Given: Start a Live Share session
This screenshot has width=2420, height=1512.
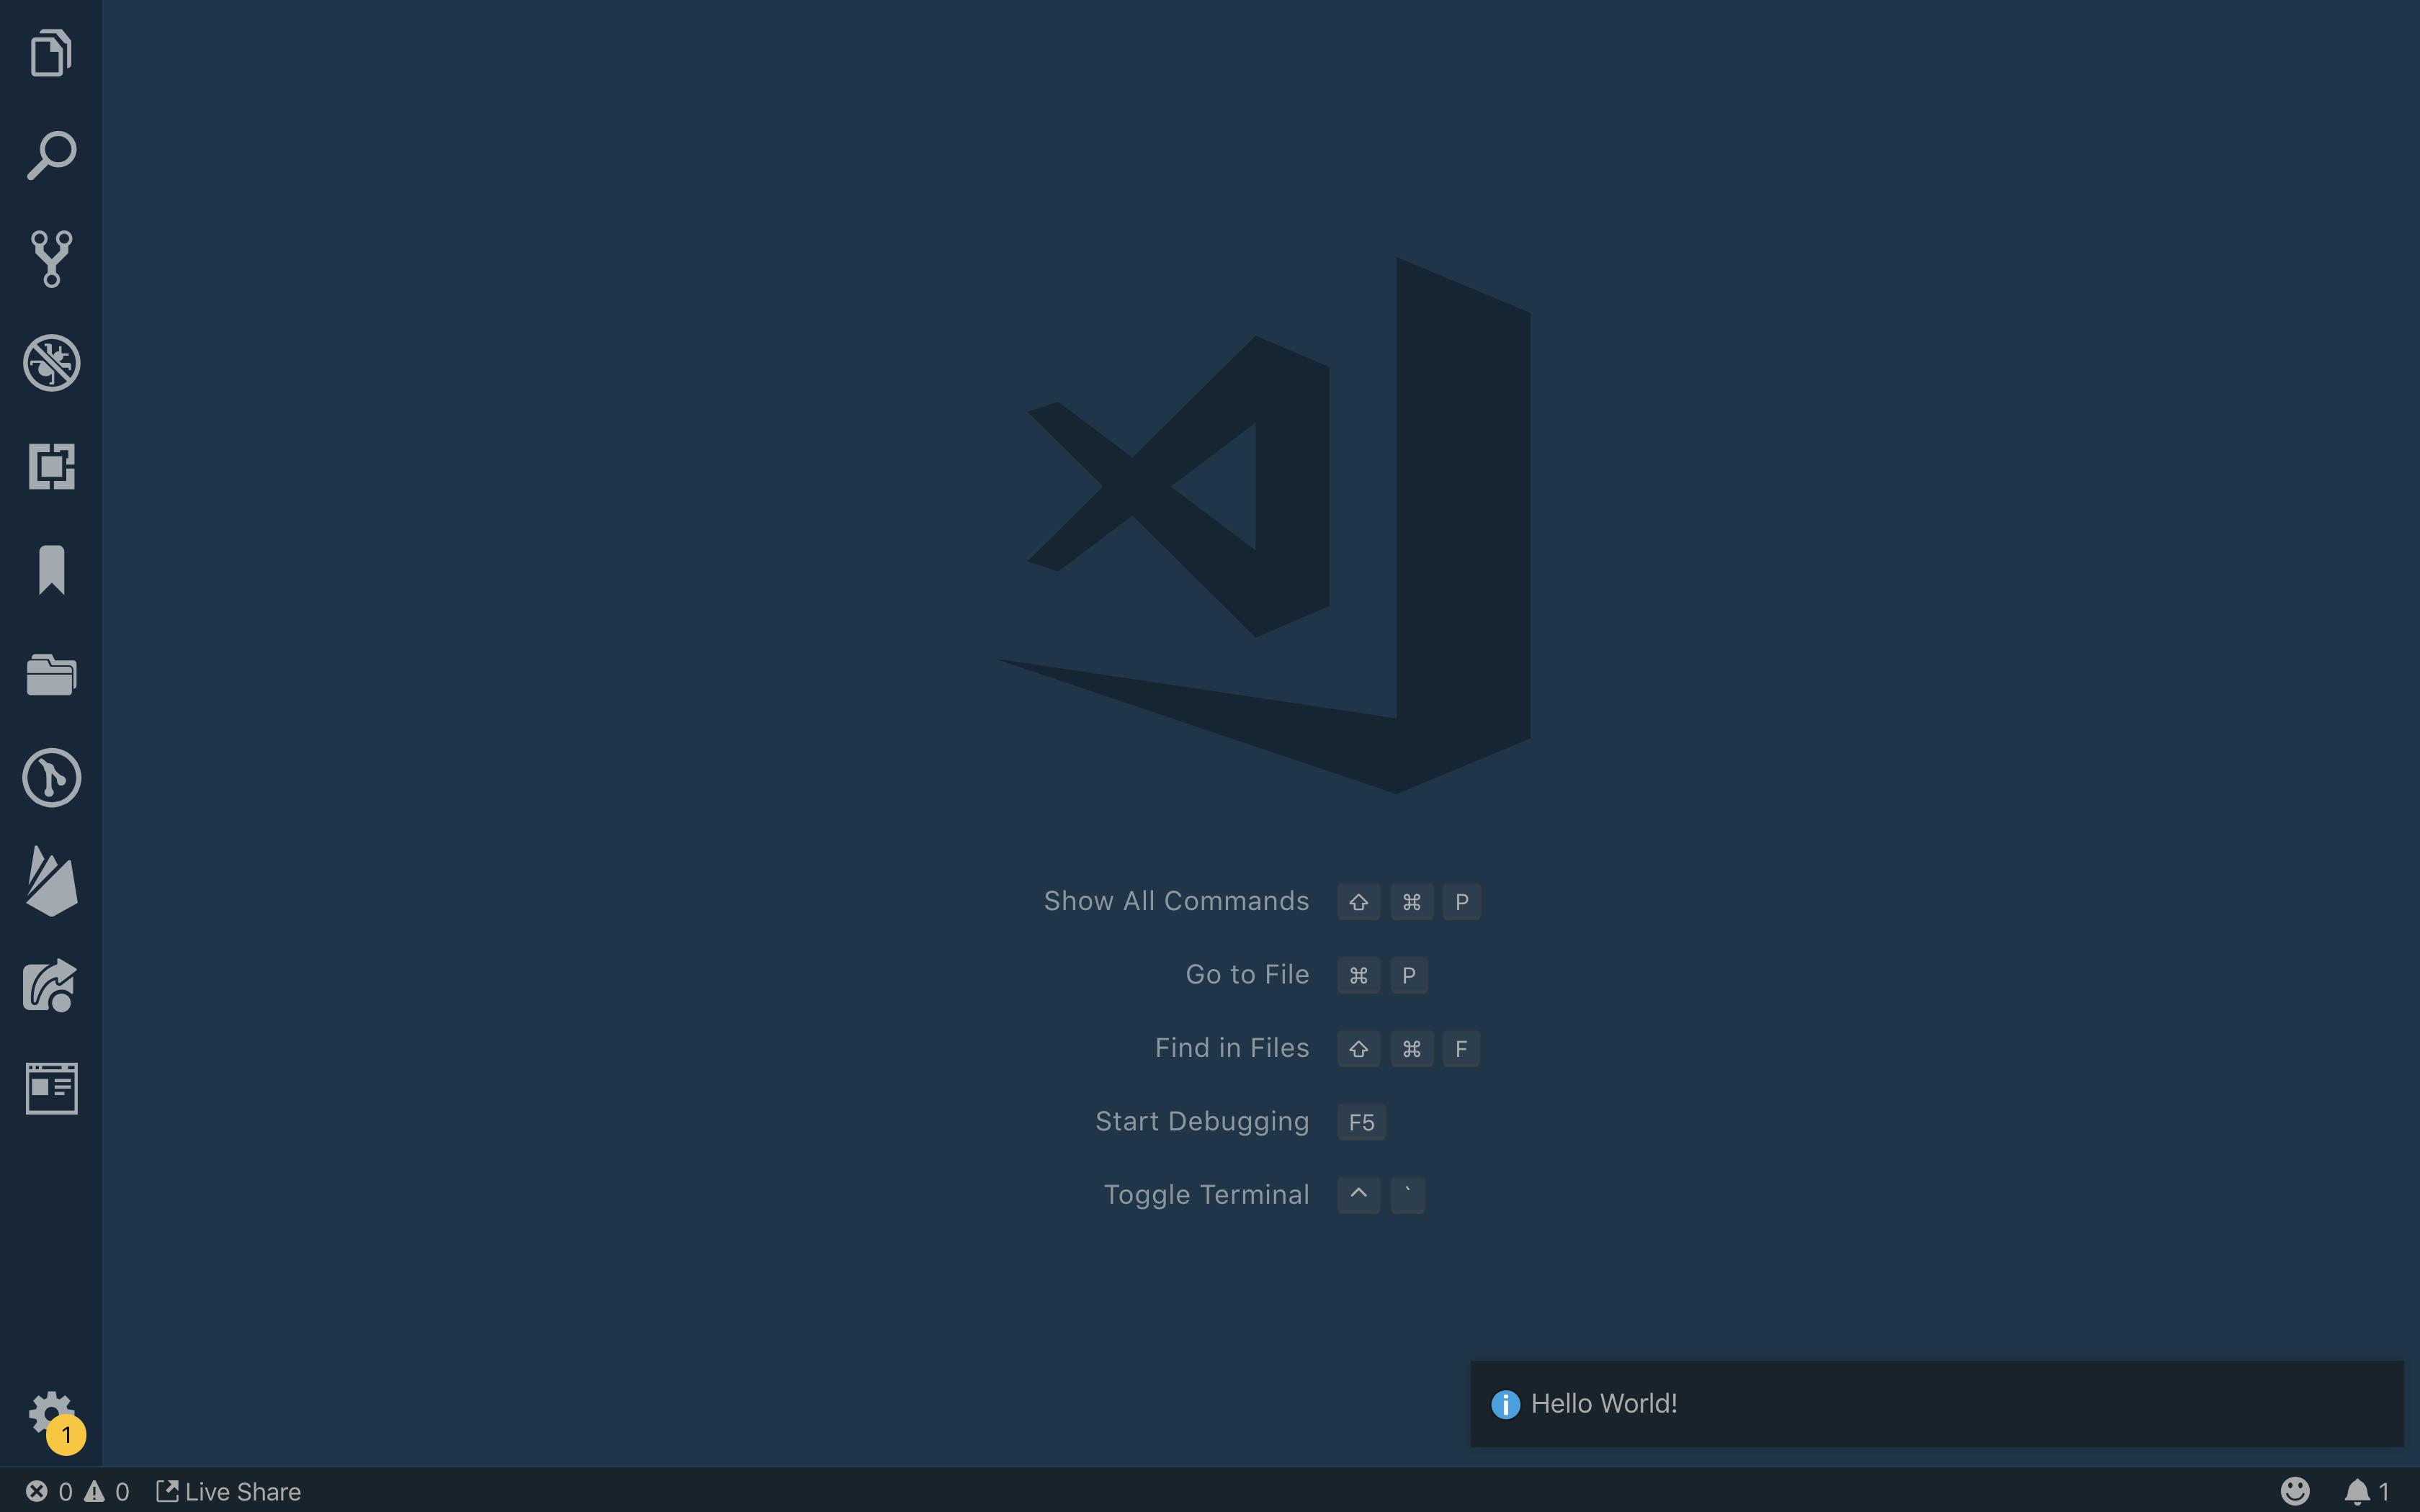Looking at the screenshot, I should (228, 1490).
